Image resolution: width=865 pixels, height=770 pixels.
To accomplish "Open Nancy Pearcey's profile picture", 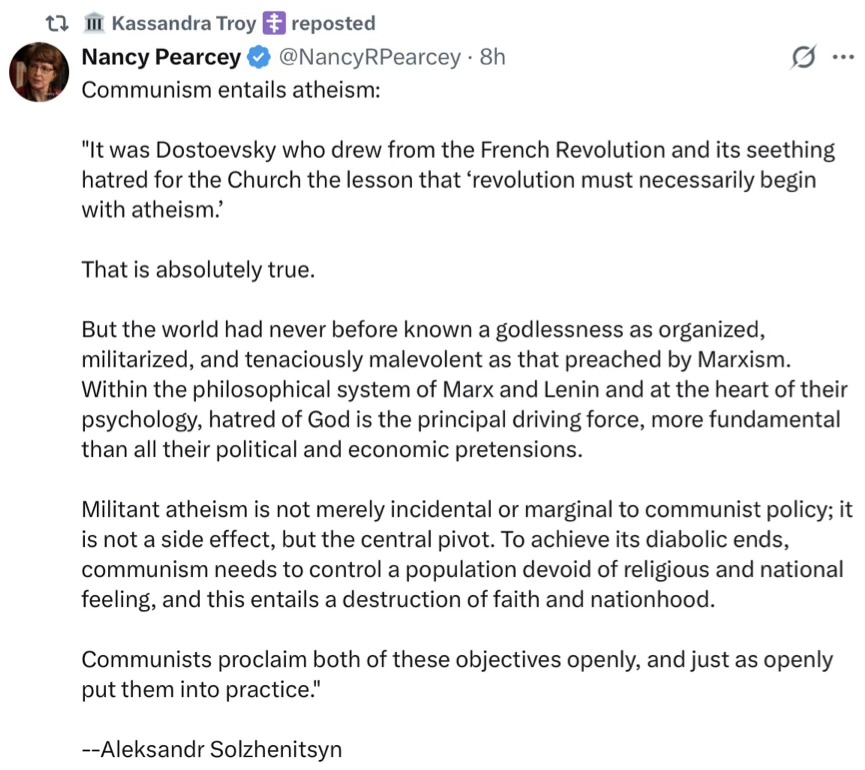I will (40, 74).
